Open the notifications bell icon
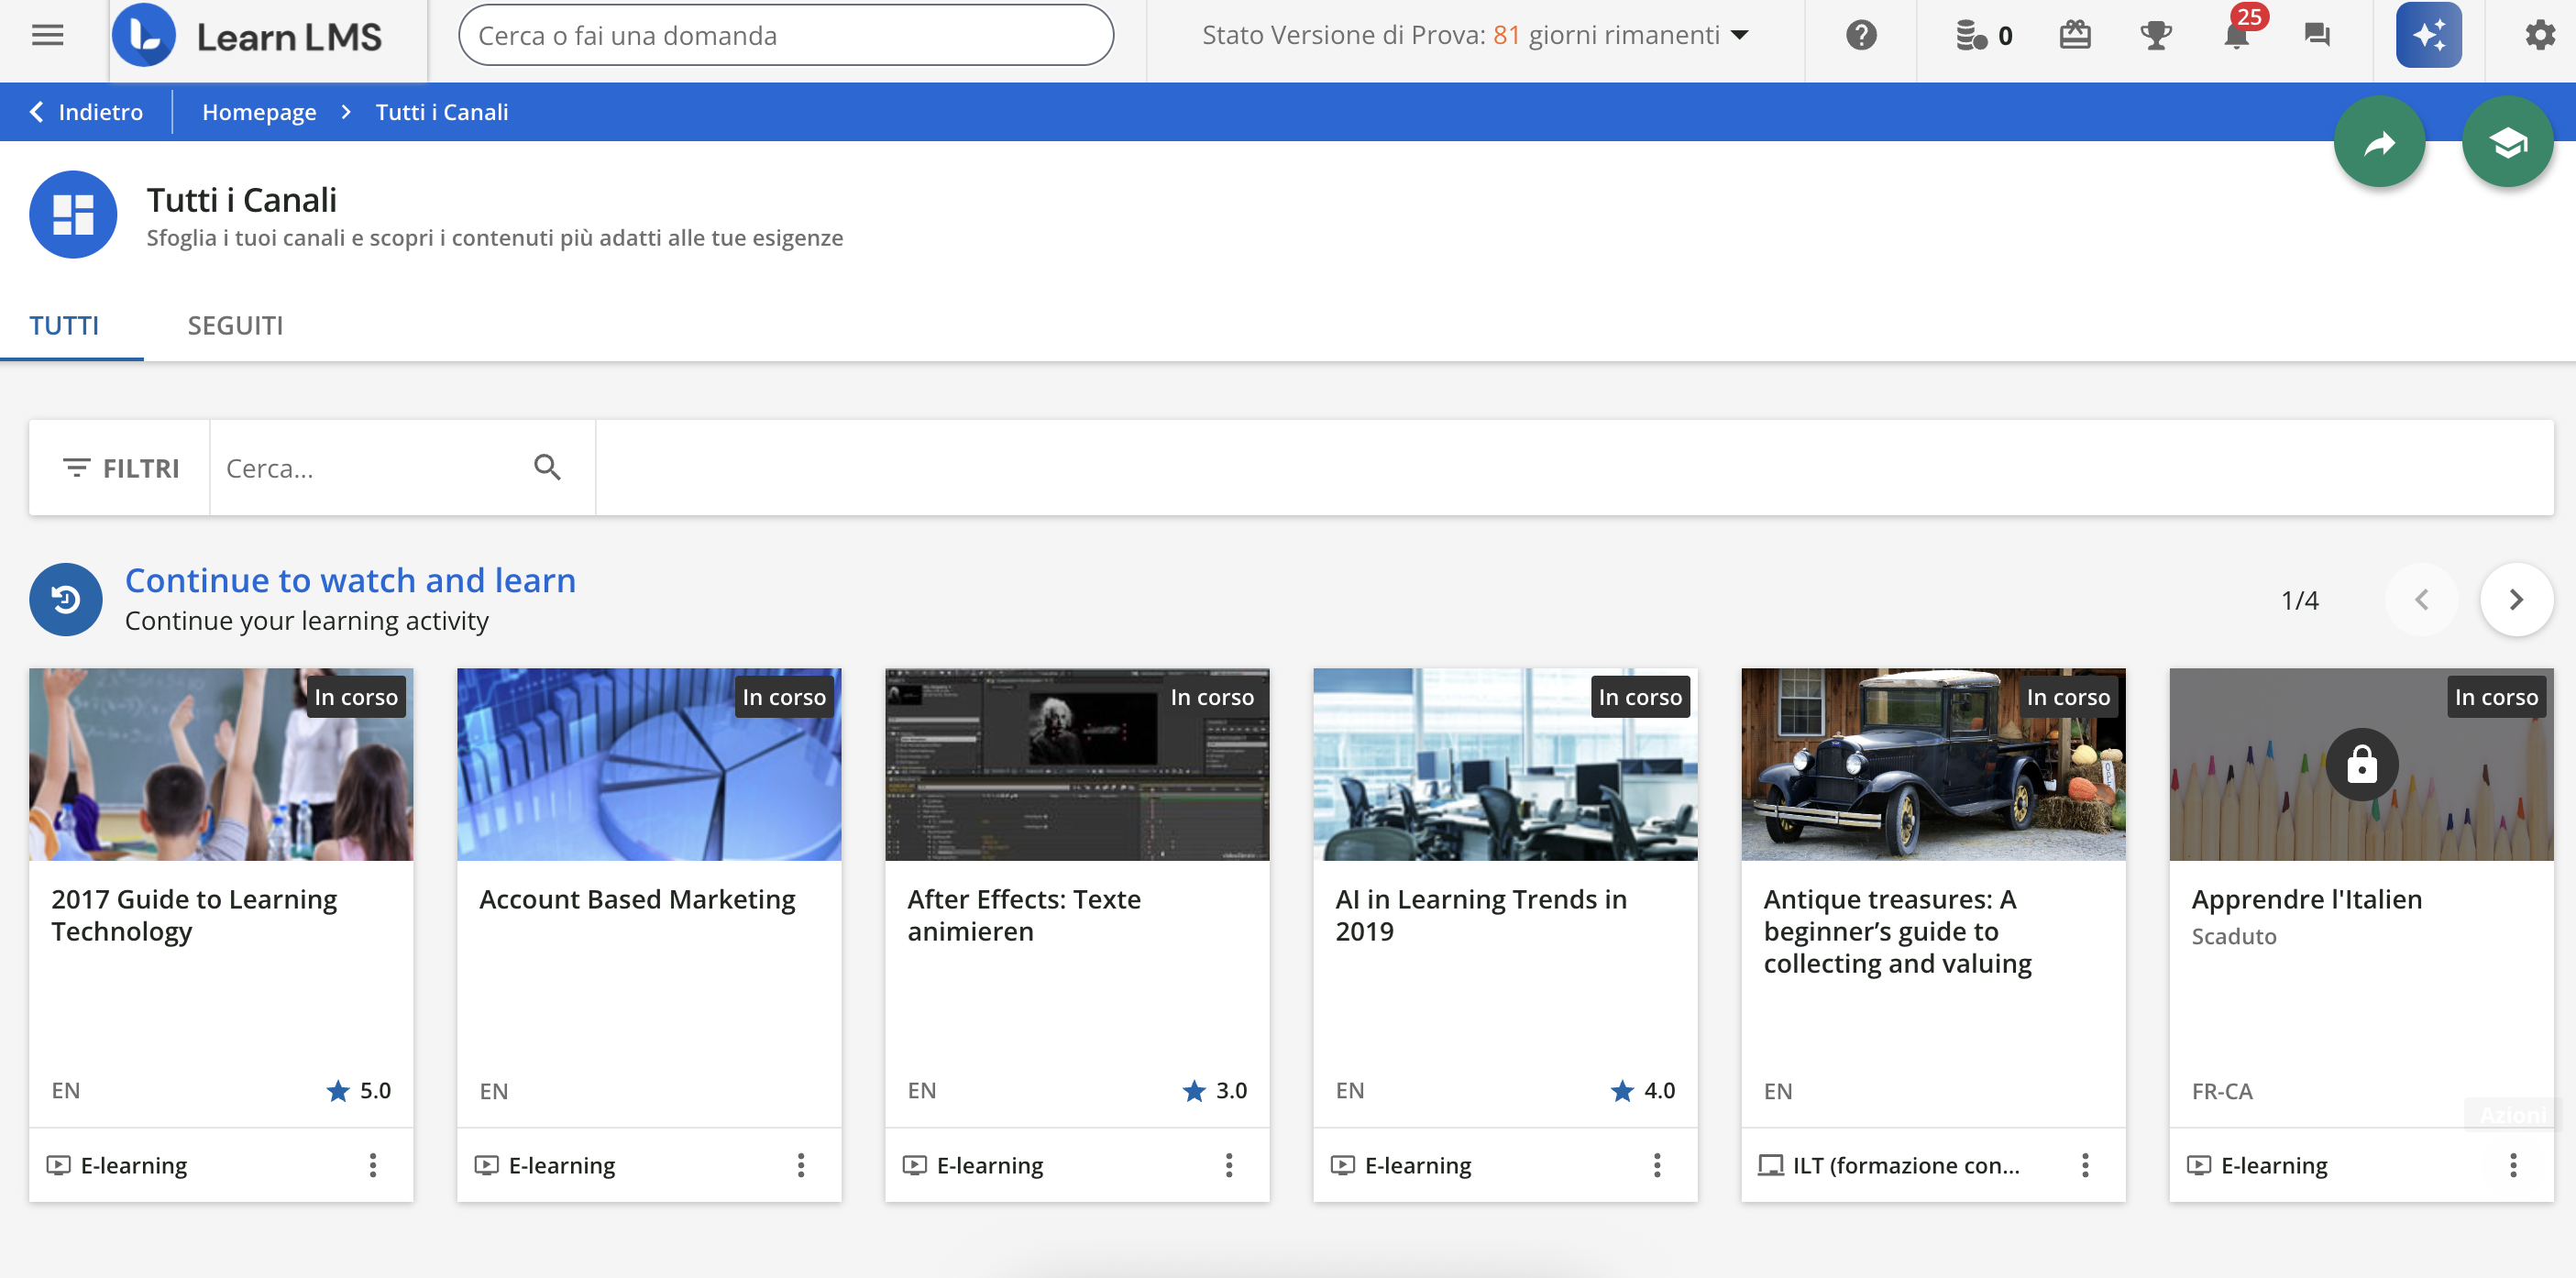Viewport: 2576px width, 1278px height. point(2236,36)
